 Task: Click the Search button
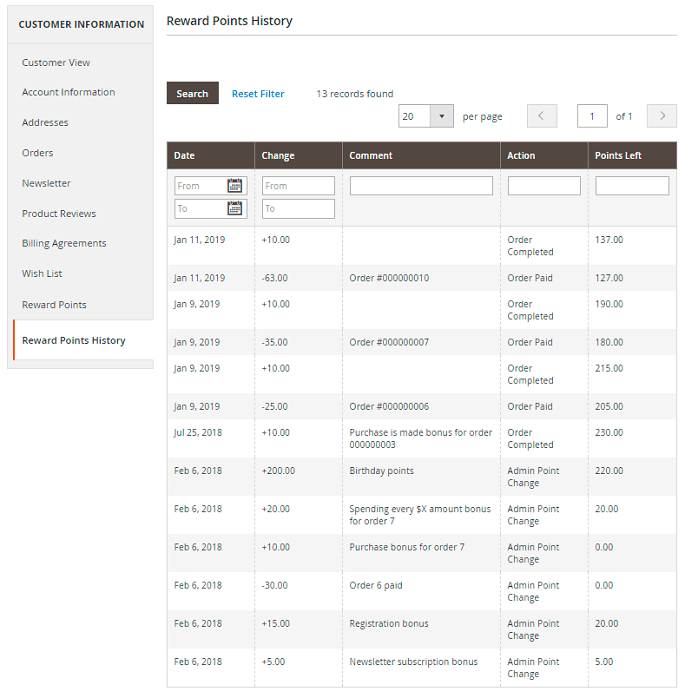(192, 94)
